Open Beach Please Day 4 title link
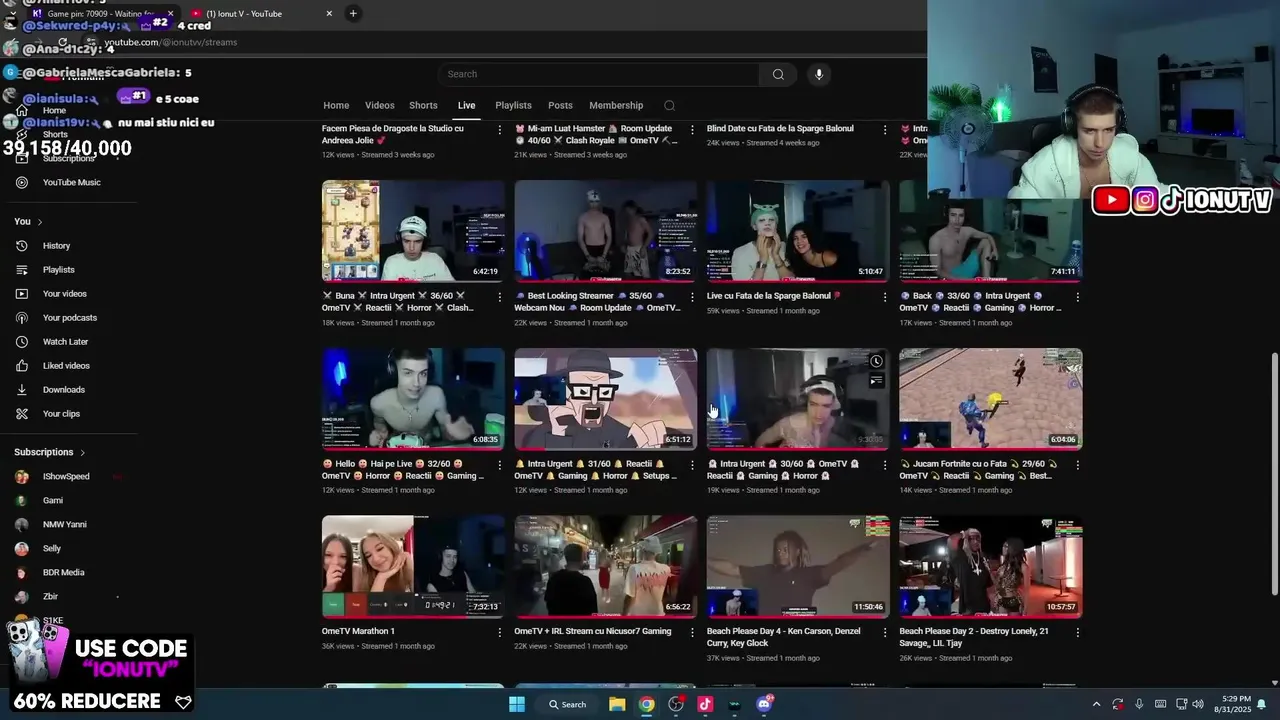This screenshot has height=720, width=1280. (783, 637)
